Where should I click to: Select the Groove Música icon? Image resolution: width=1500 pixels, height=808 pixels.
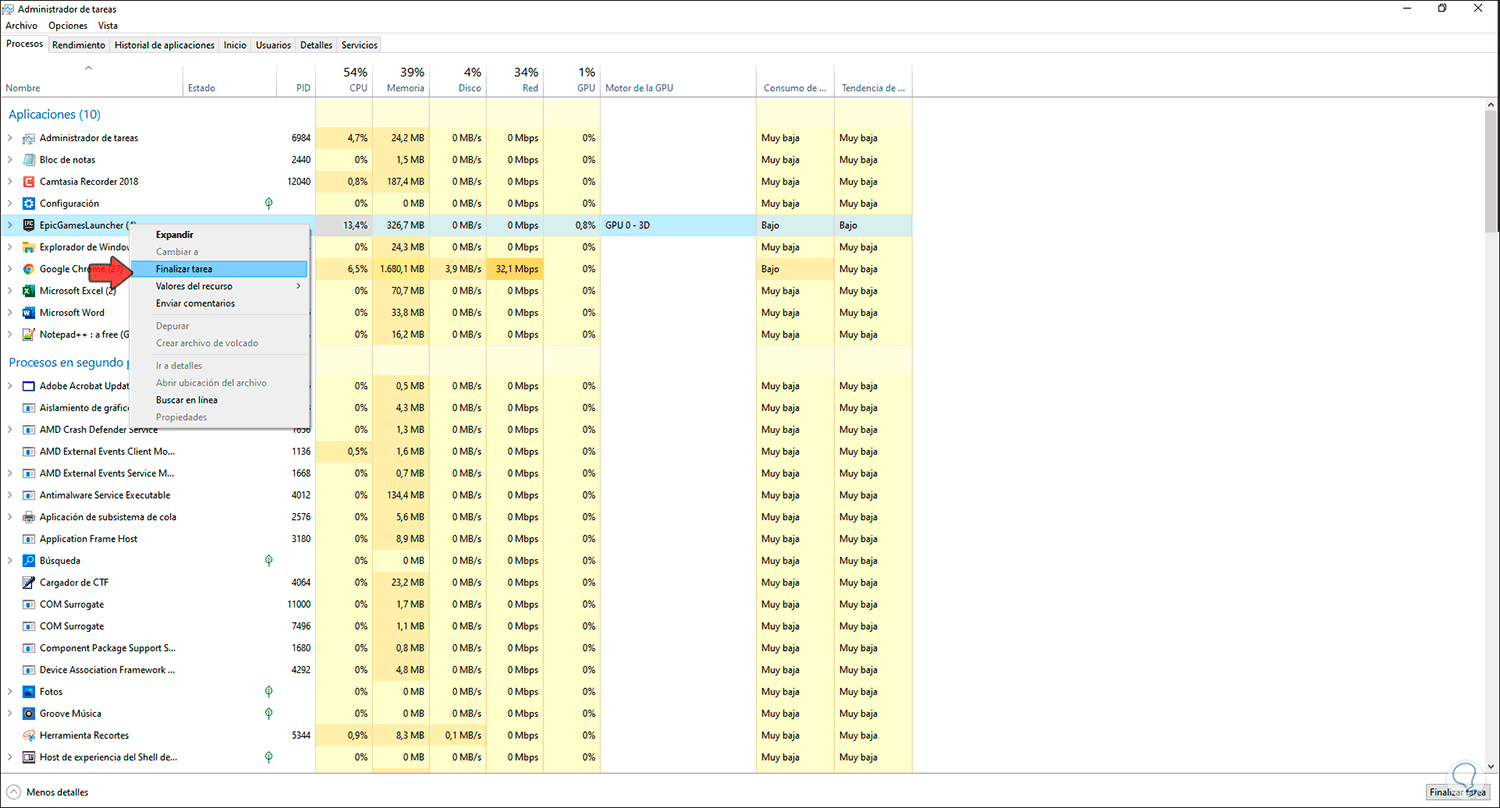pyautogui.click(x=28, y=714)
